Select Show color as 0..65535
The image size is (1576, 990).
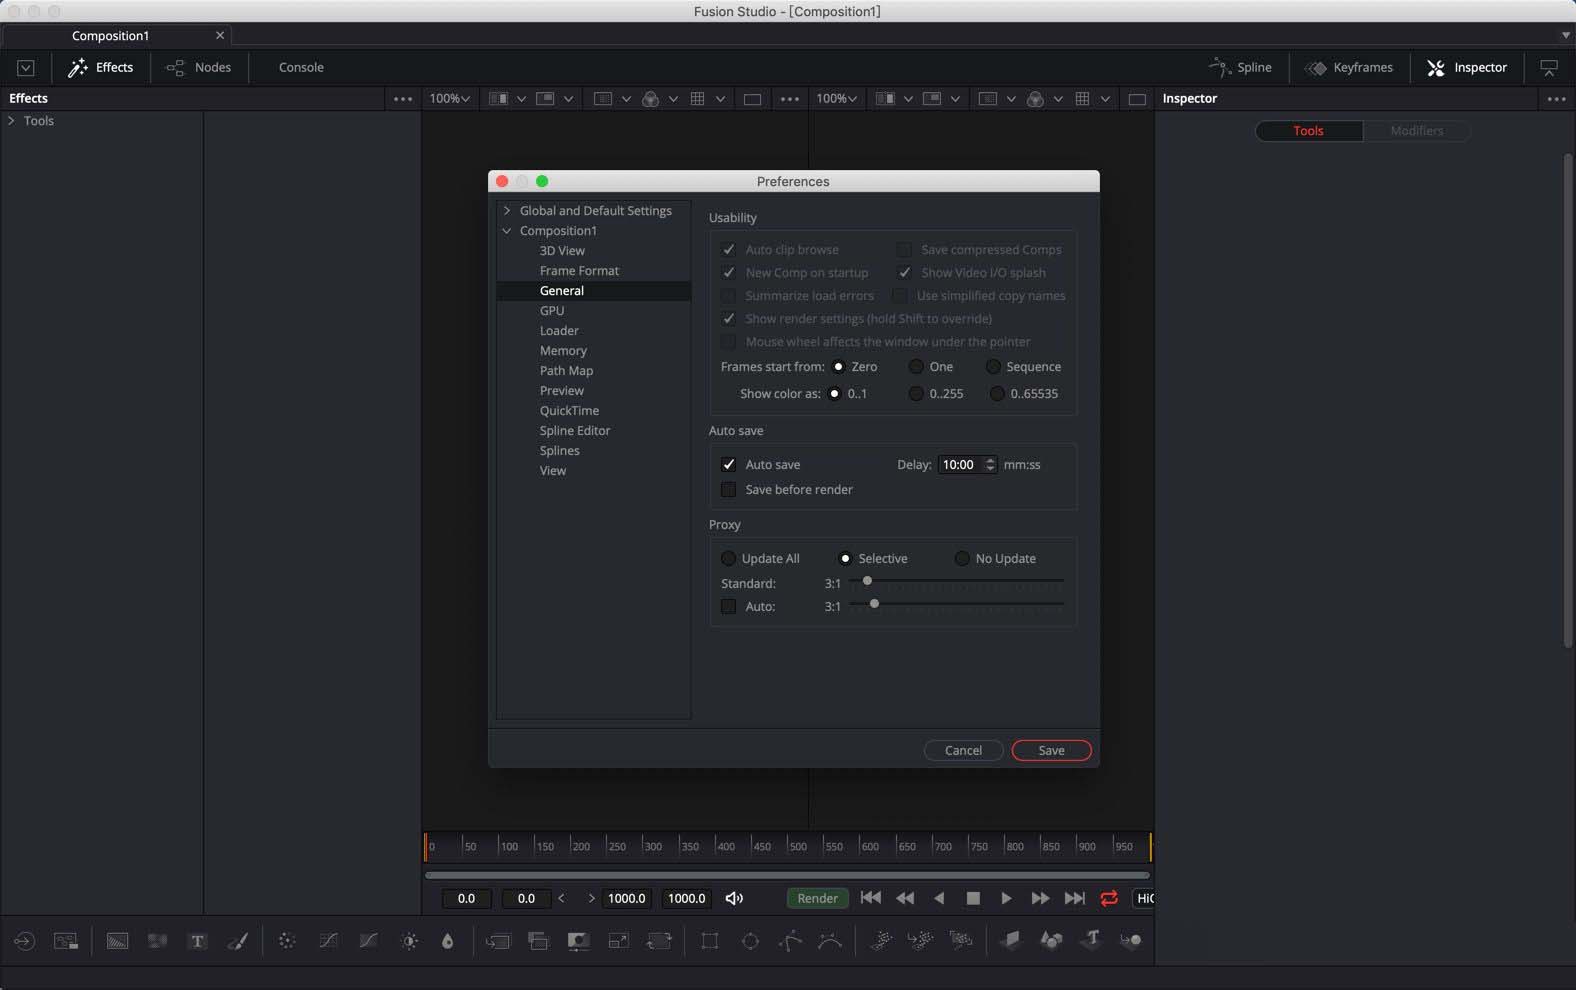pos(997,394)
